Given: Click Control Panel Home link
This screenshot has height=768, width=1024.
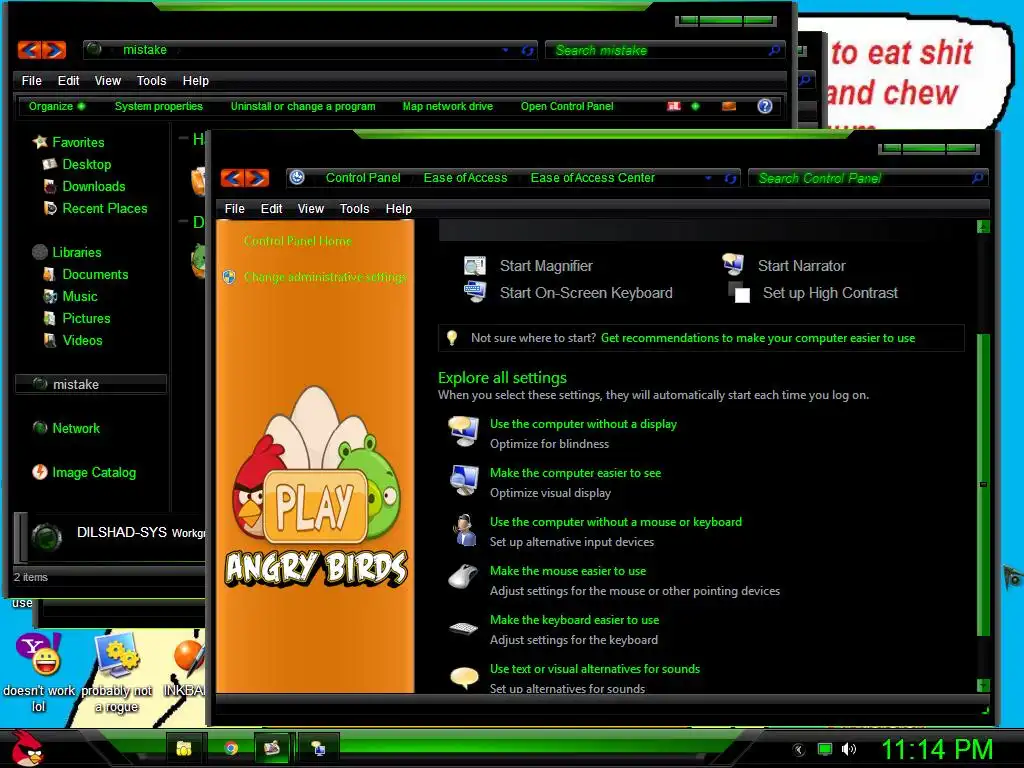Looking at the screenshot, I should tap(298, 241).
